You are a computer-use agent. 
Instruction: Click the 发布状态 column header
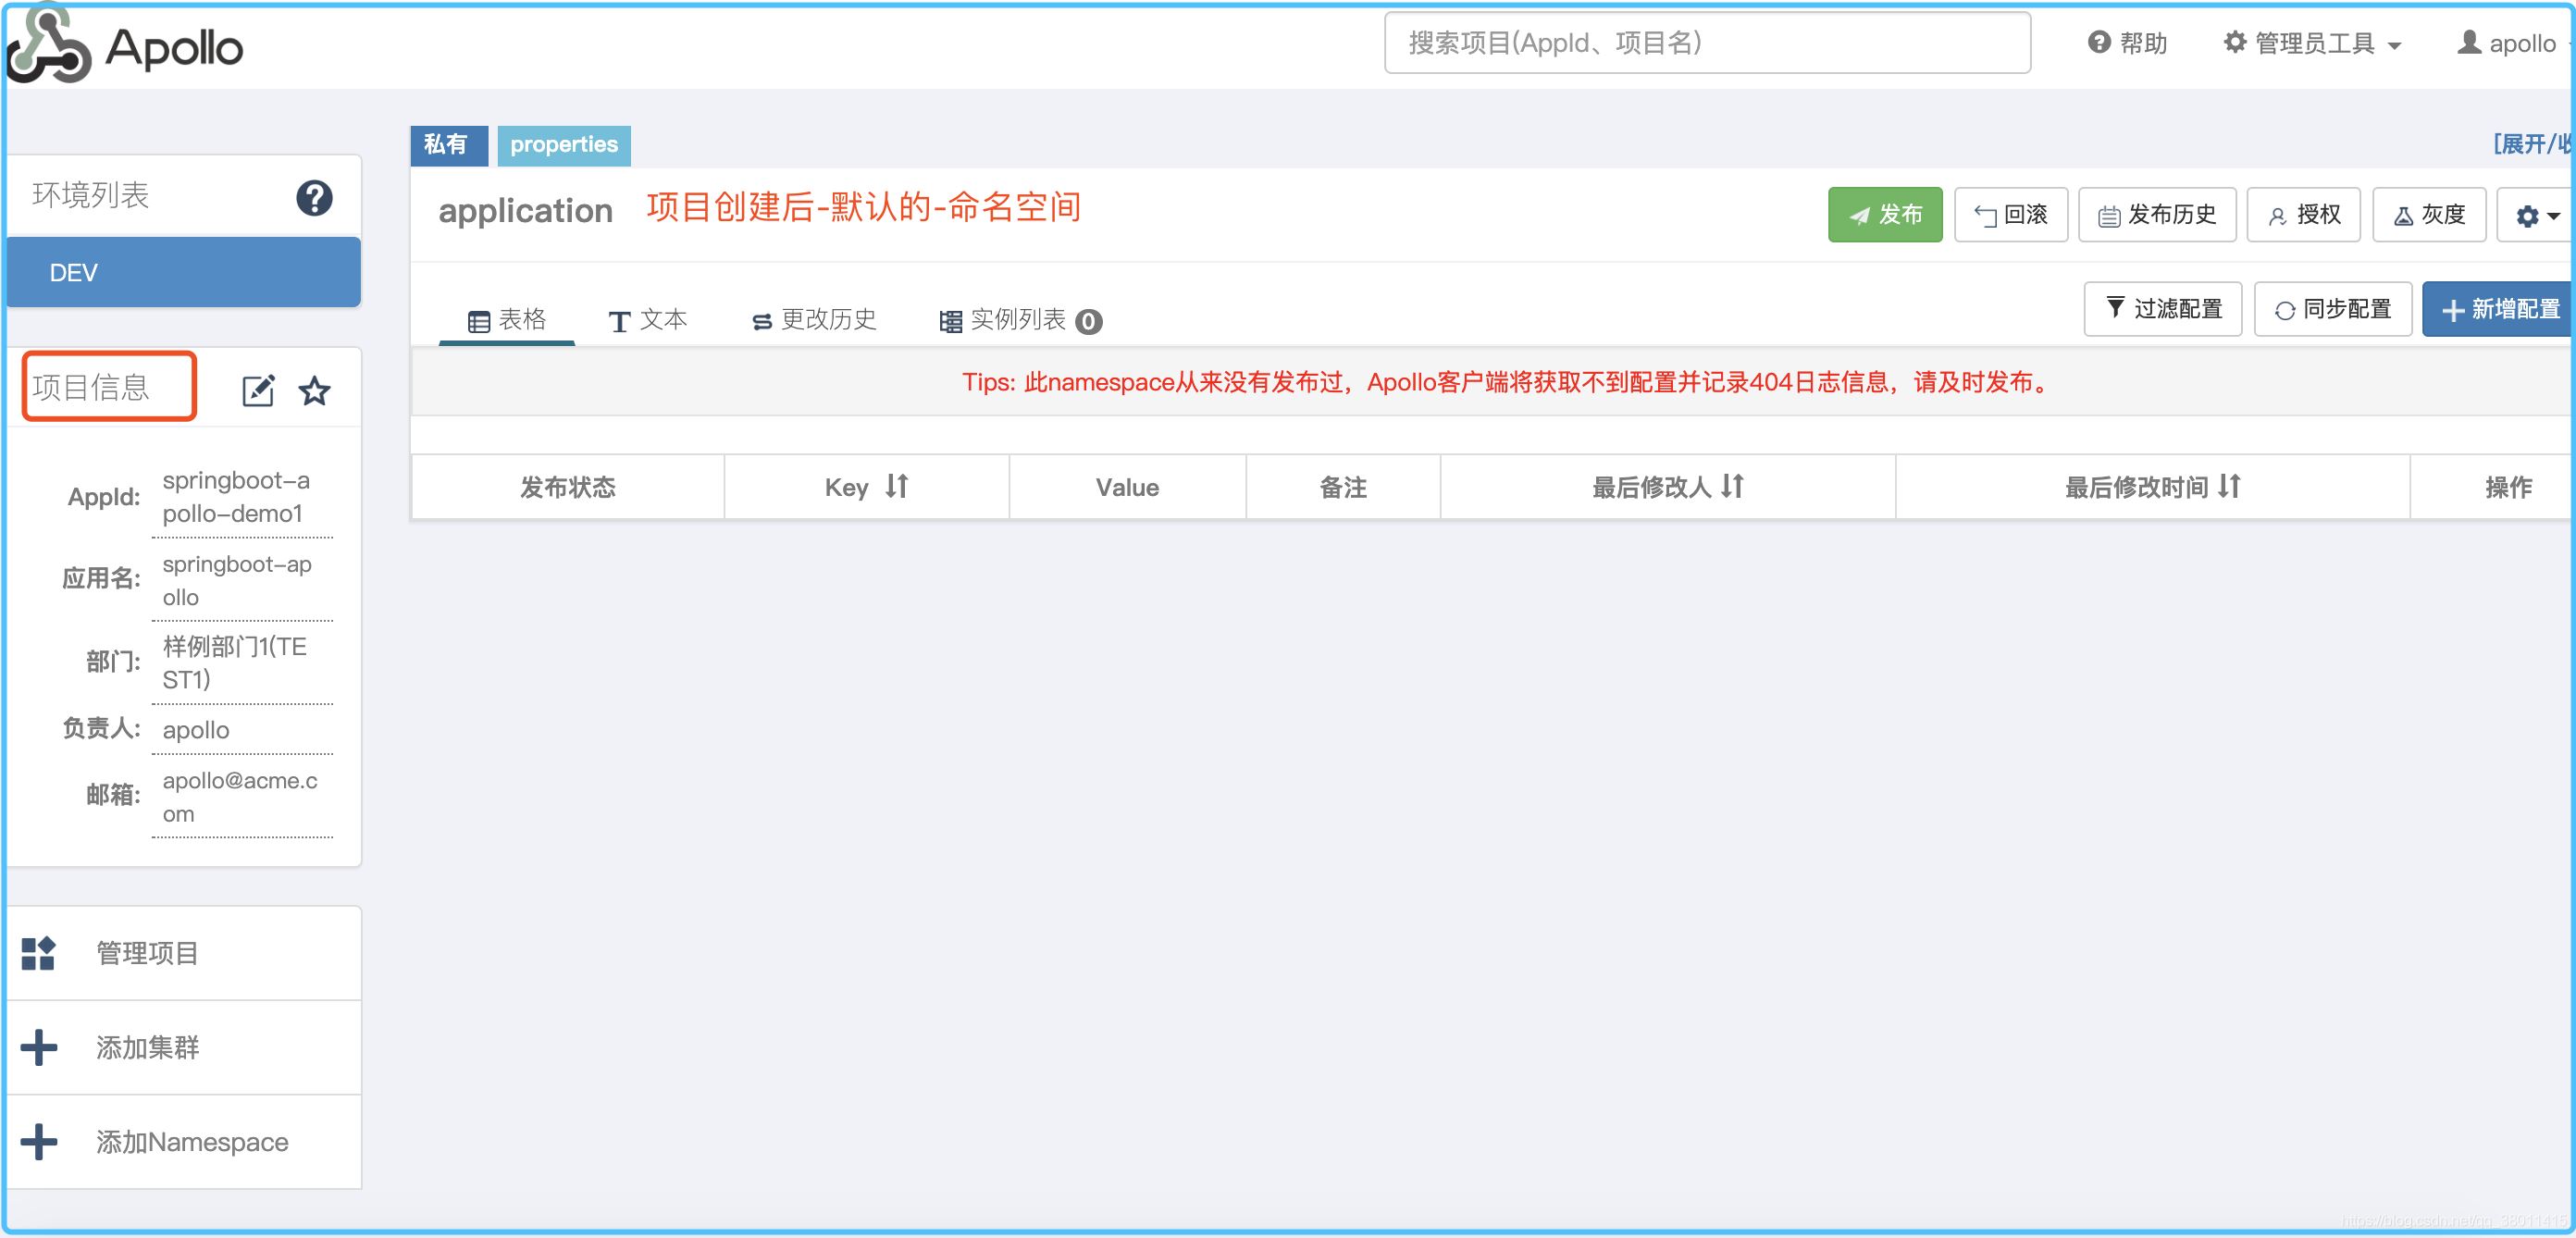click(x=568, y=487)
